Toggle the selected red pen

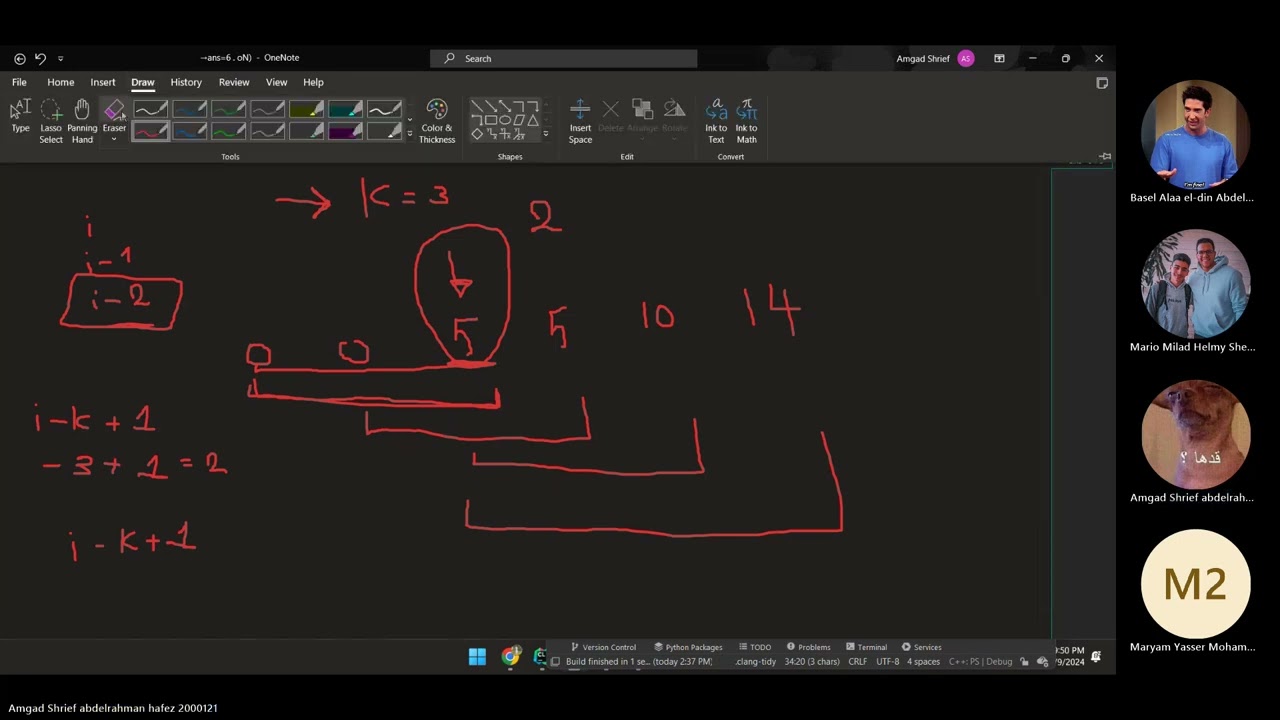(x=150, y=131)
